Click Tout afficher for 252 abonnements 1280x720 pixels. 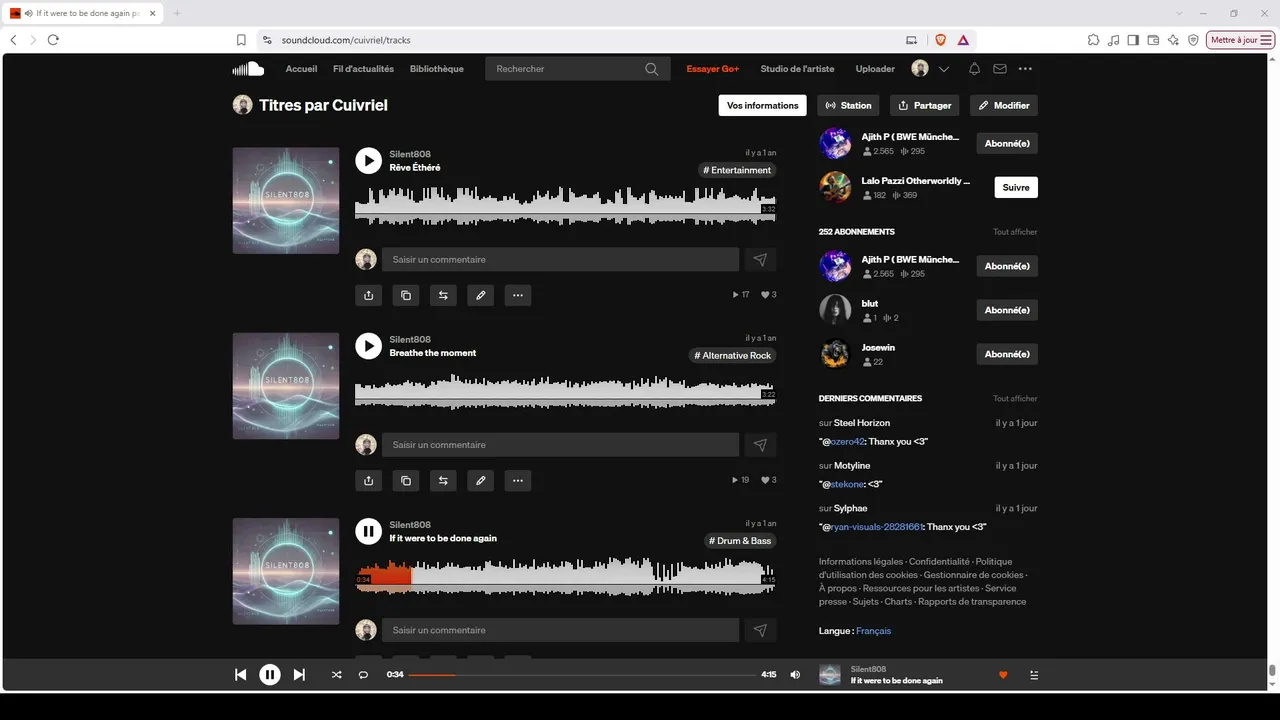(x=1015, y=232)
